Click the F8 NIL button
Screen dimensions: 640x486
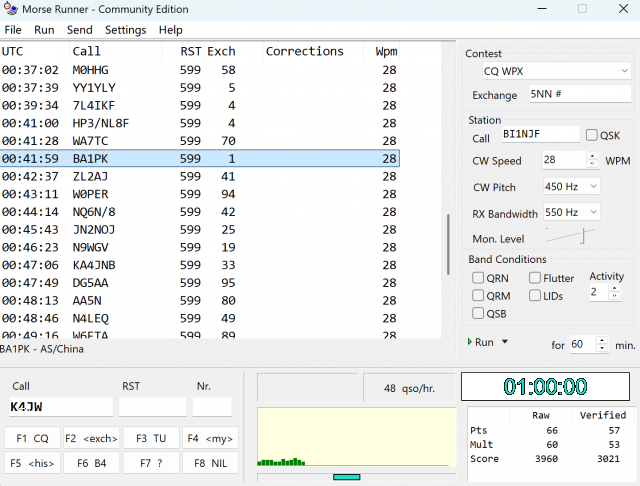(210, 463)
